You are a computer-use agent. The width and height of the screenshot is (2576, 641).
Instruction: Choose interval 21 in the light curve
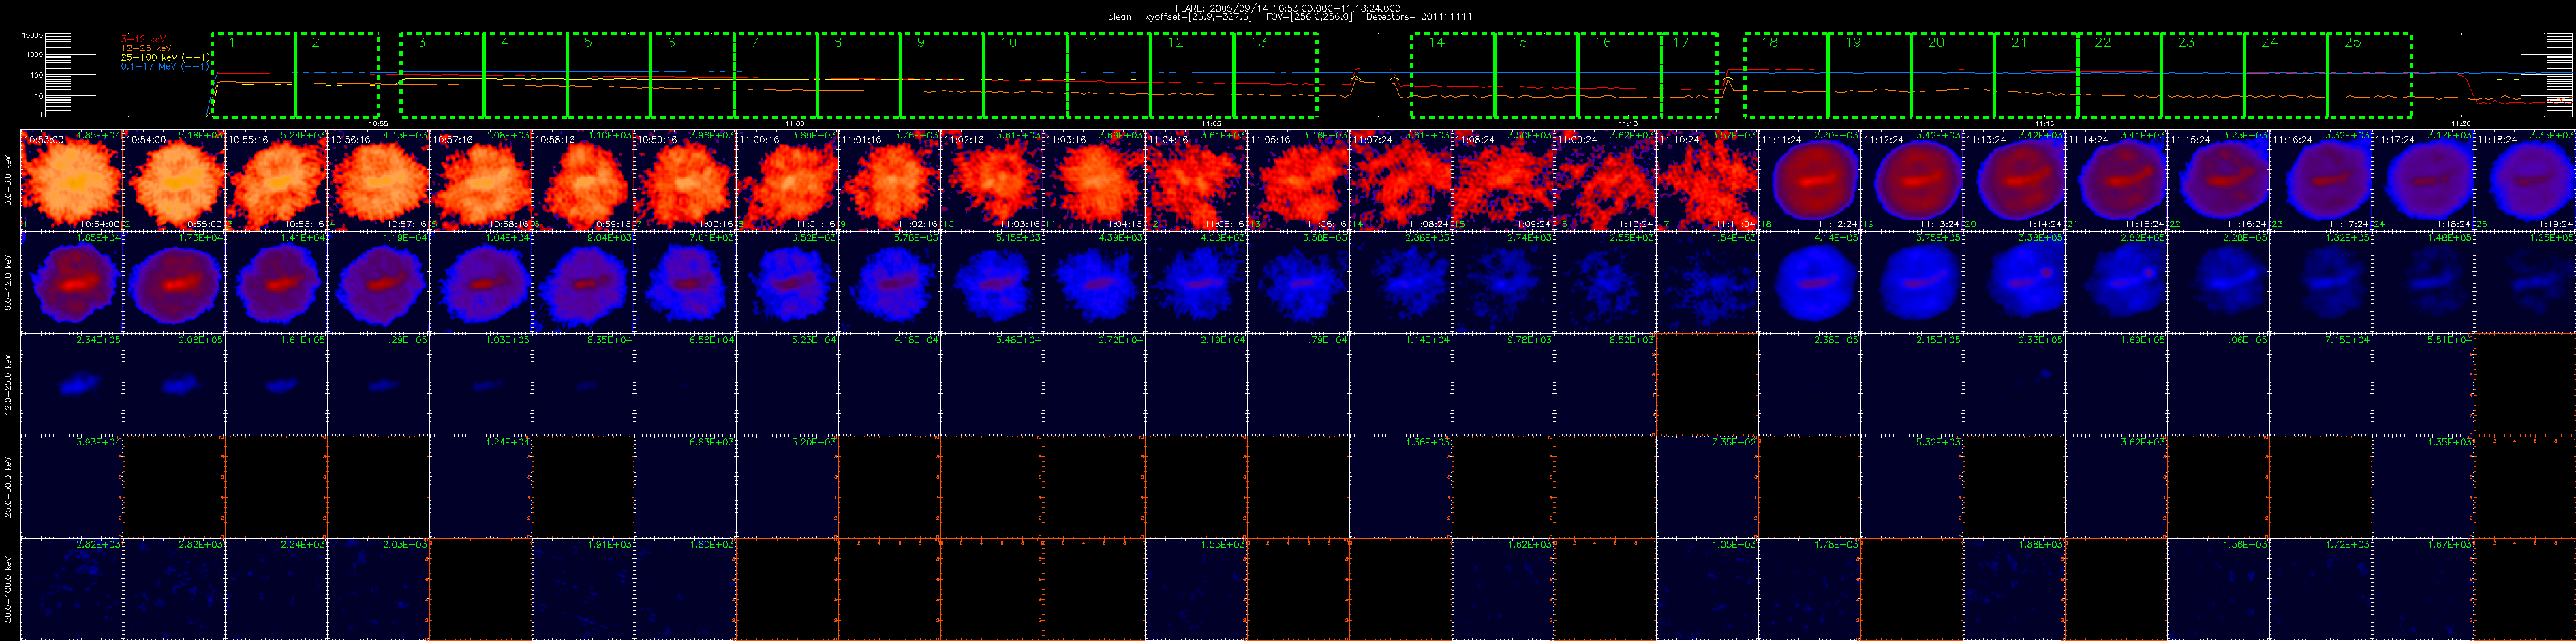(2036, 75)
